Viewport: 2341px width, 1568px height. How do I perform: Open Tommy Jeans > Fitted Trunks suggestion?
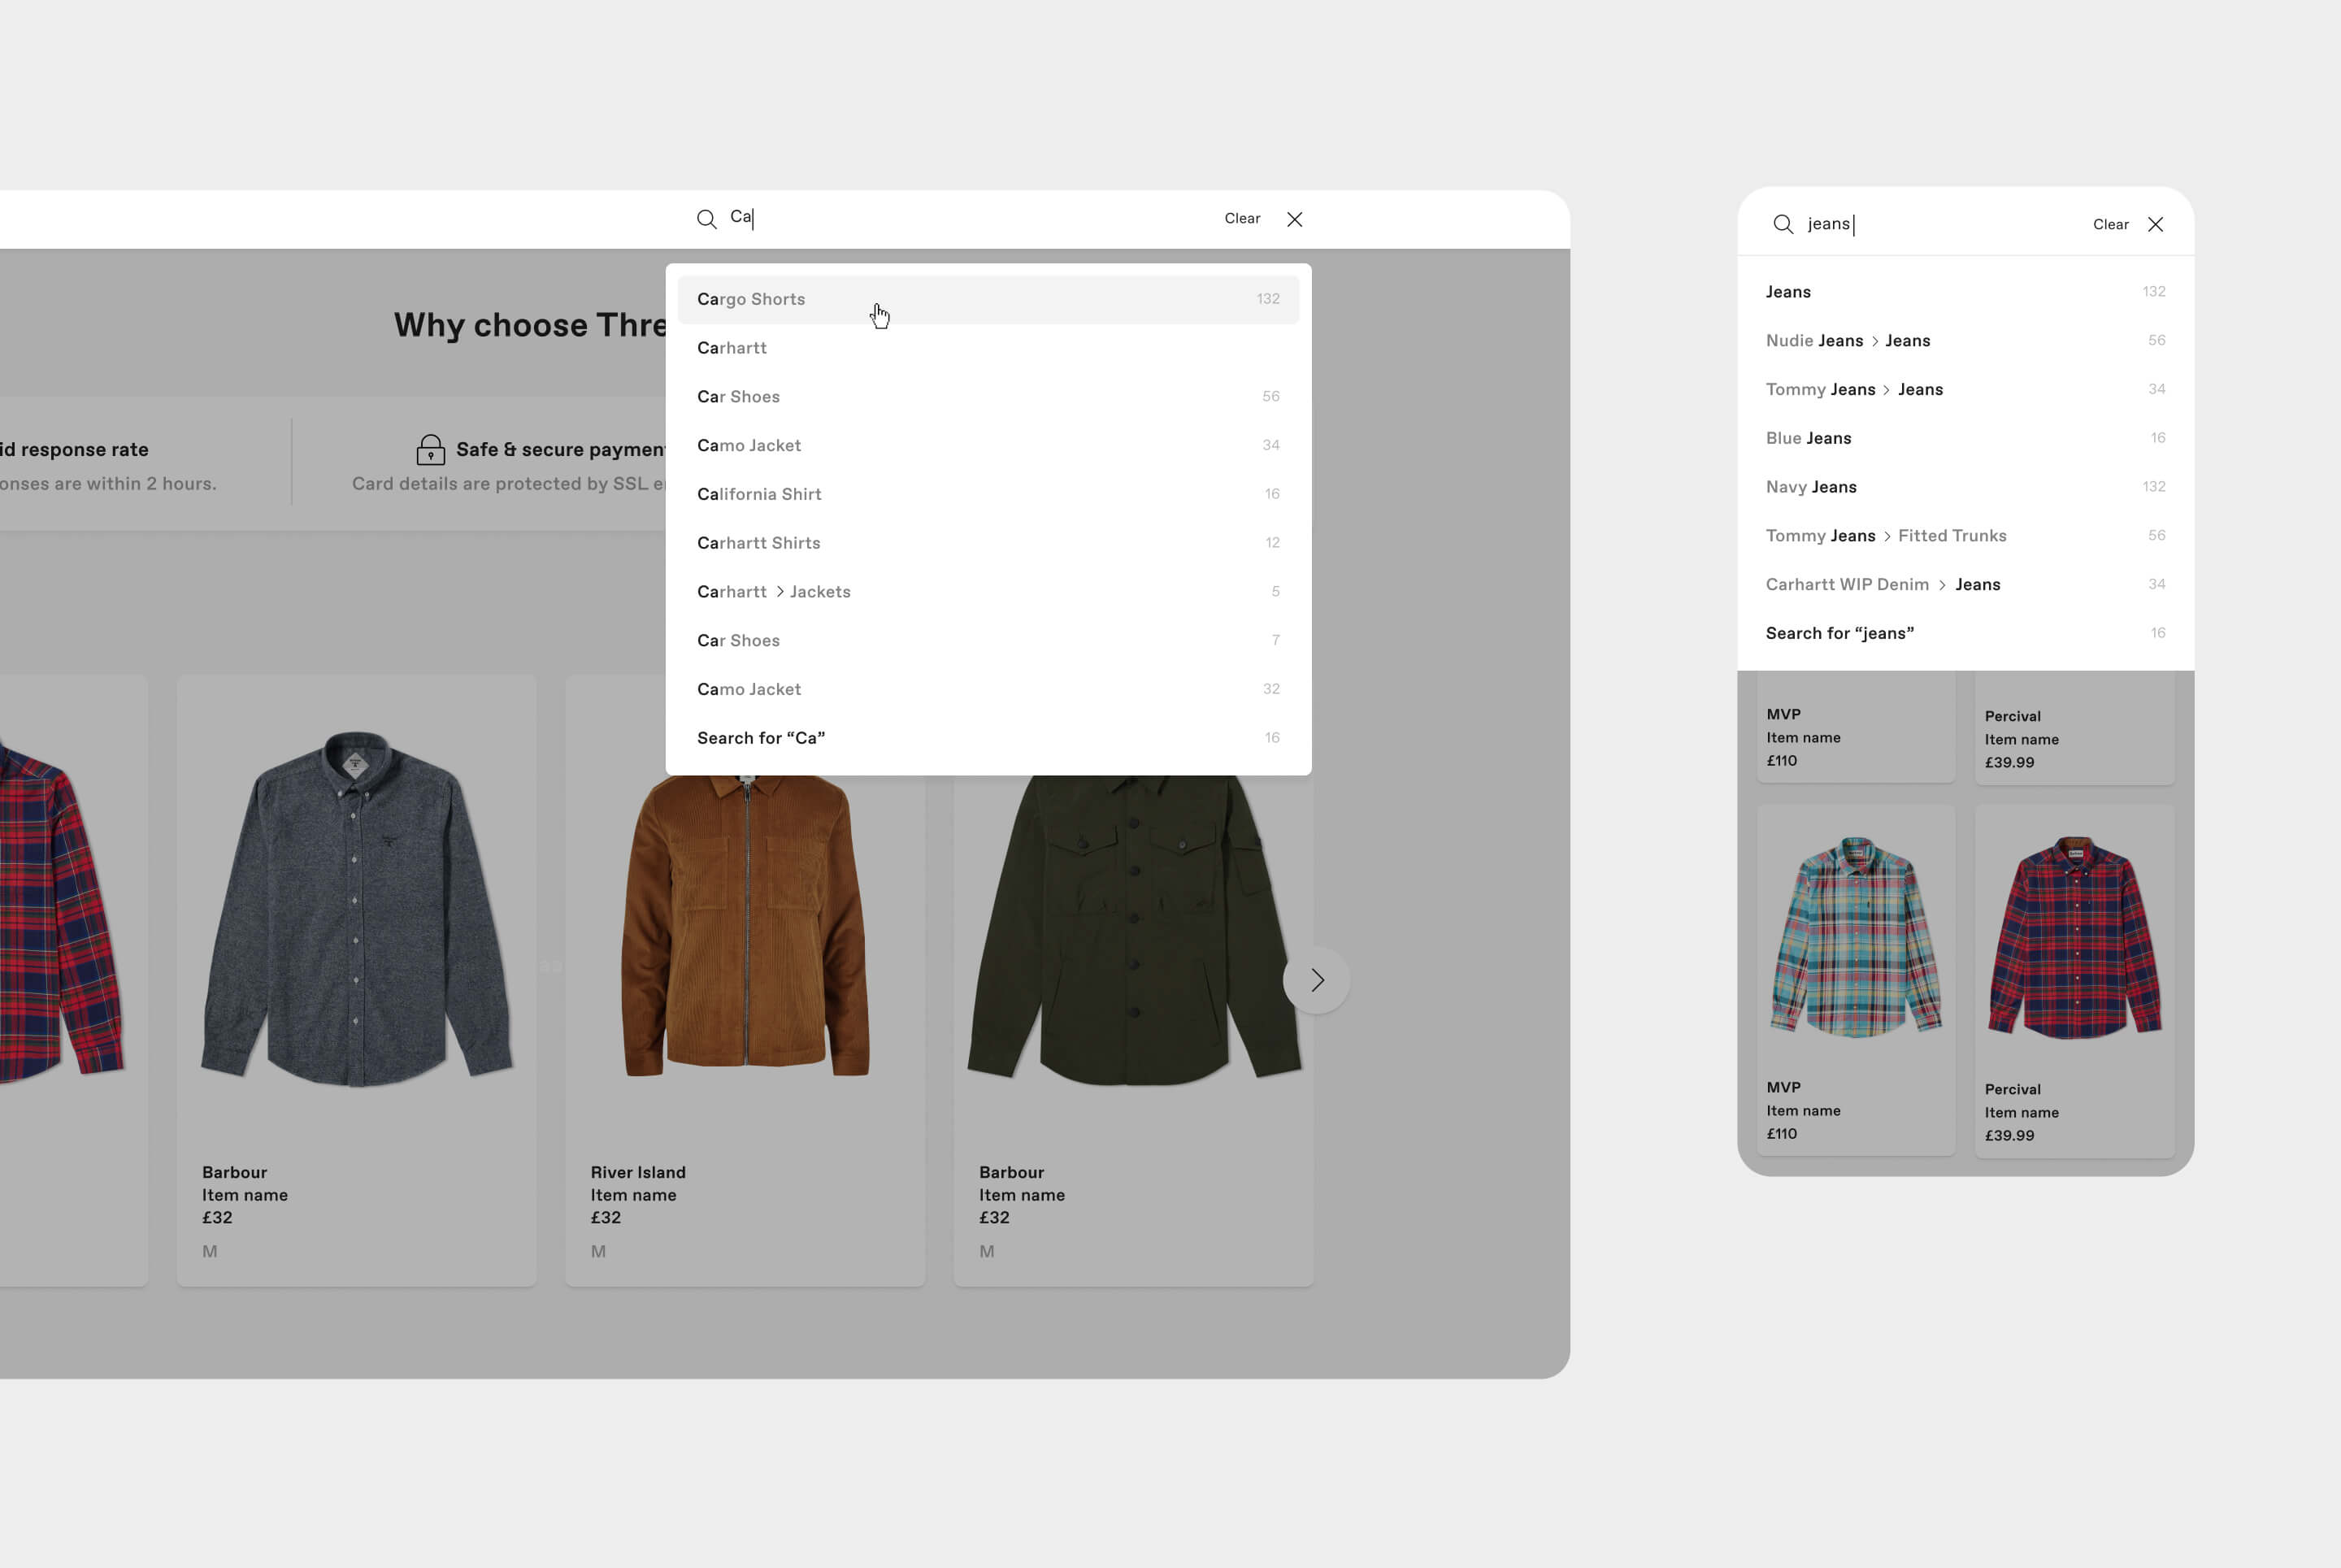(x=1885, y=536)
